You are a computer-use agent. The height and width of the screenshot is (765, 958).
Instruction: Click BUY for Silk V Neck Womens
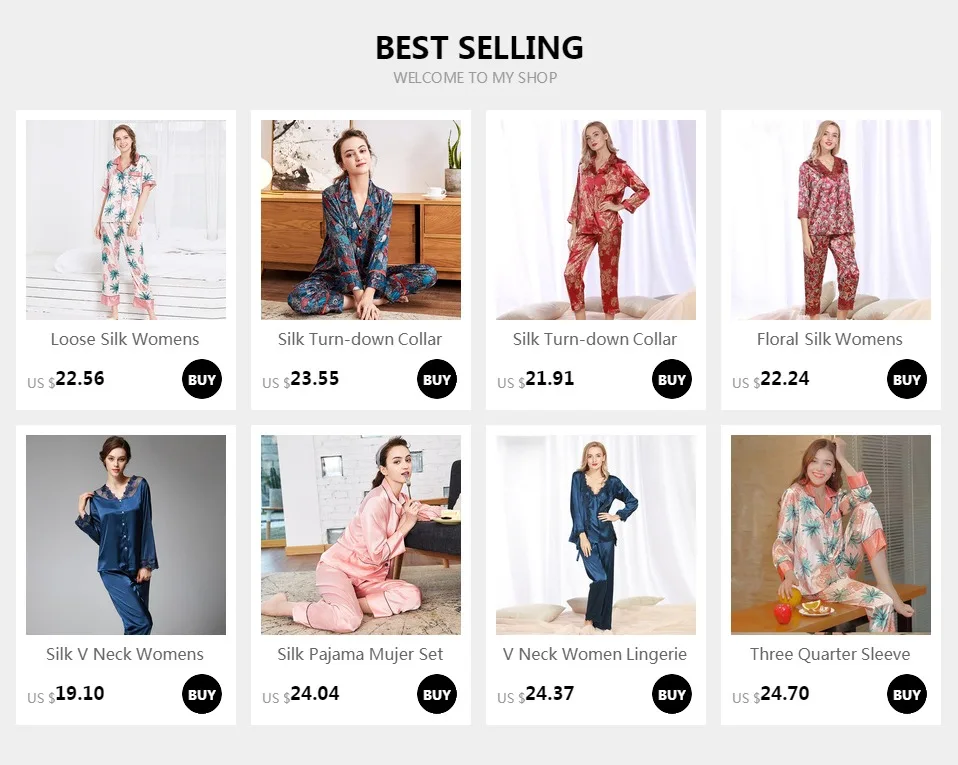click(202, 694)
